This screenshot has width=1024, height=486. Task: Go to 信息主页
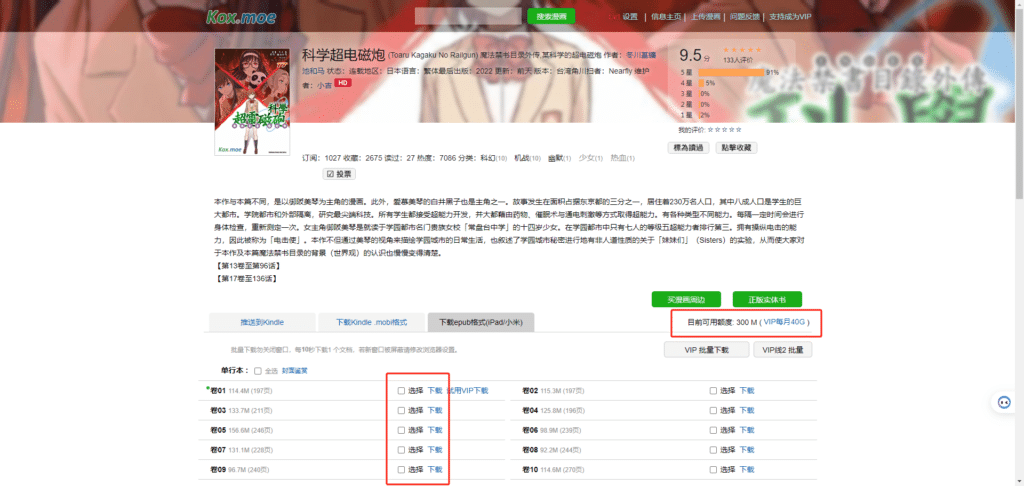tap(665, 17)
